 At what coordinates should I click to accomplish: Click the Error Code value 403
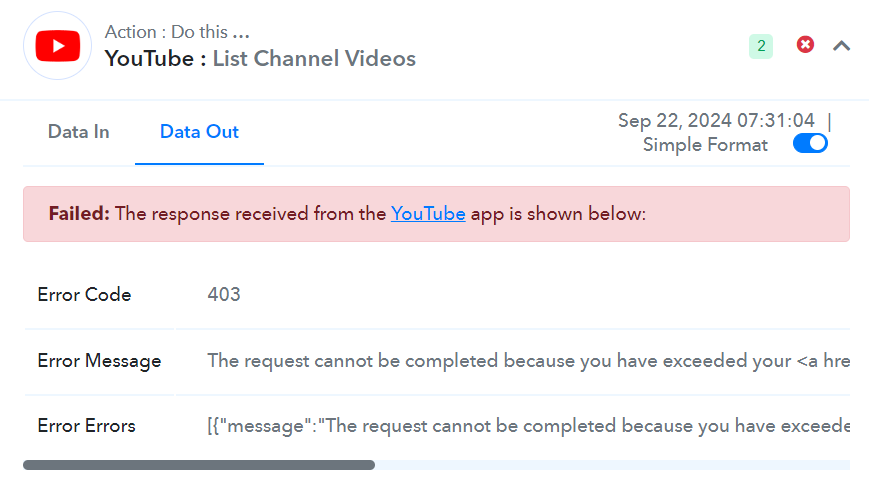point(224,294)
